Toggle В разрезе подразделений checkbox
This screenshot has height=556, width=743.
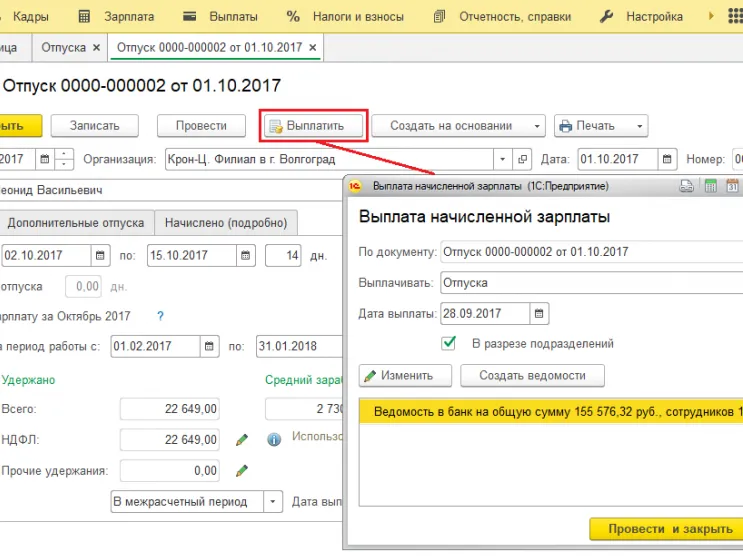[x=449, y=343]
